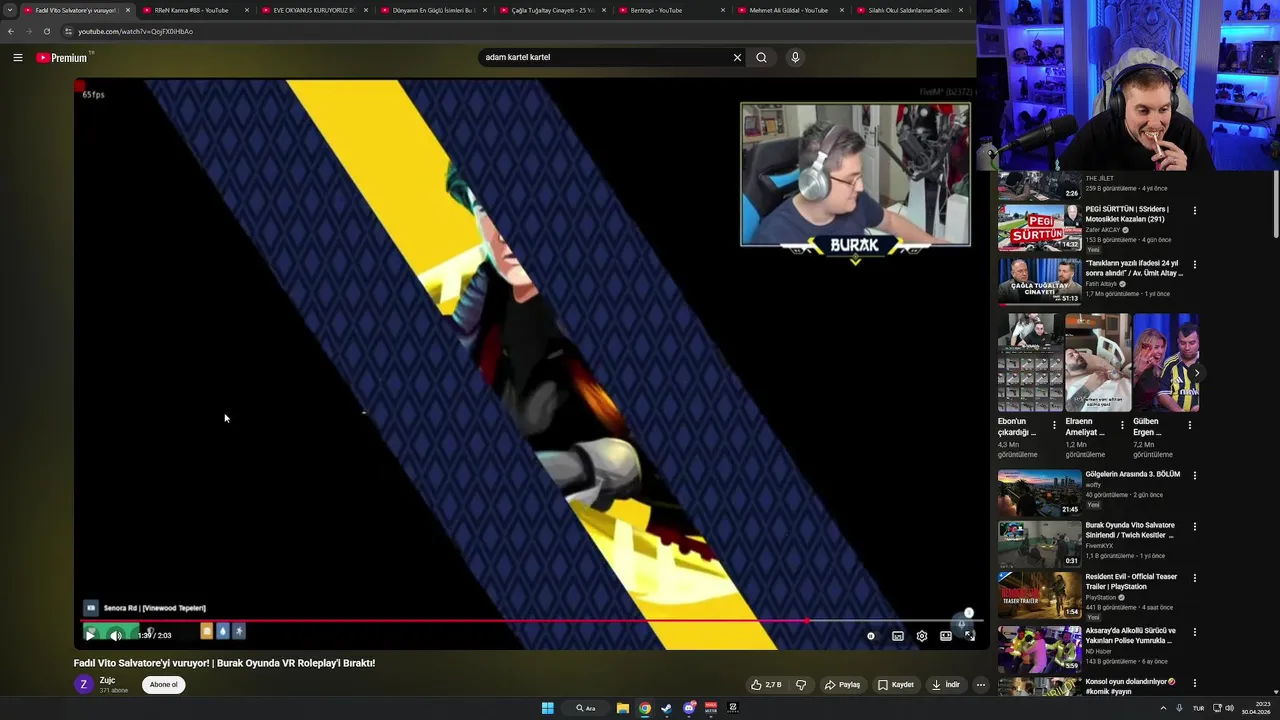Like the video (2,7 B)
This screenshot has width=1280, height=720.
[766, 685]
